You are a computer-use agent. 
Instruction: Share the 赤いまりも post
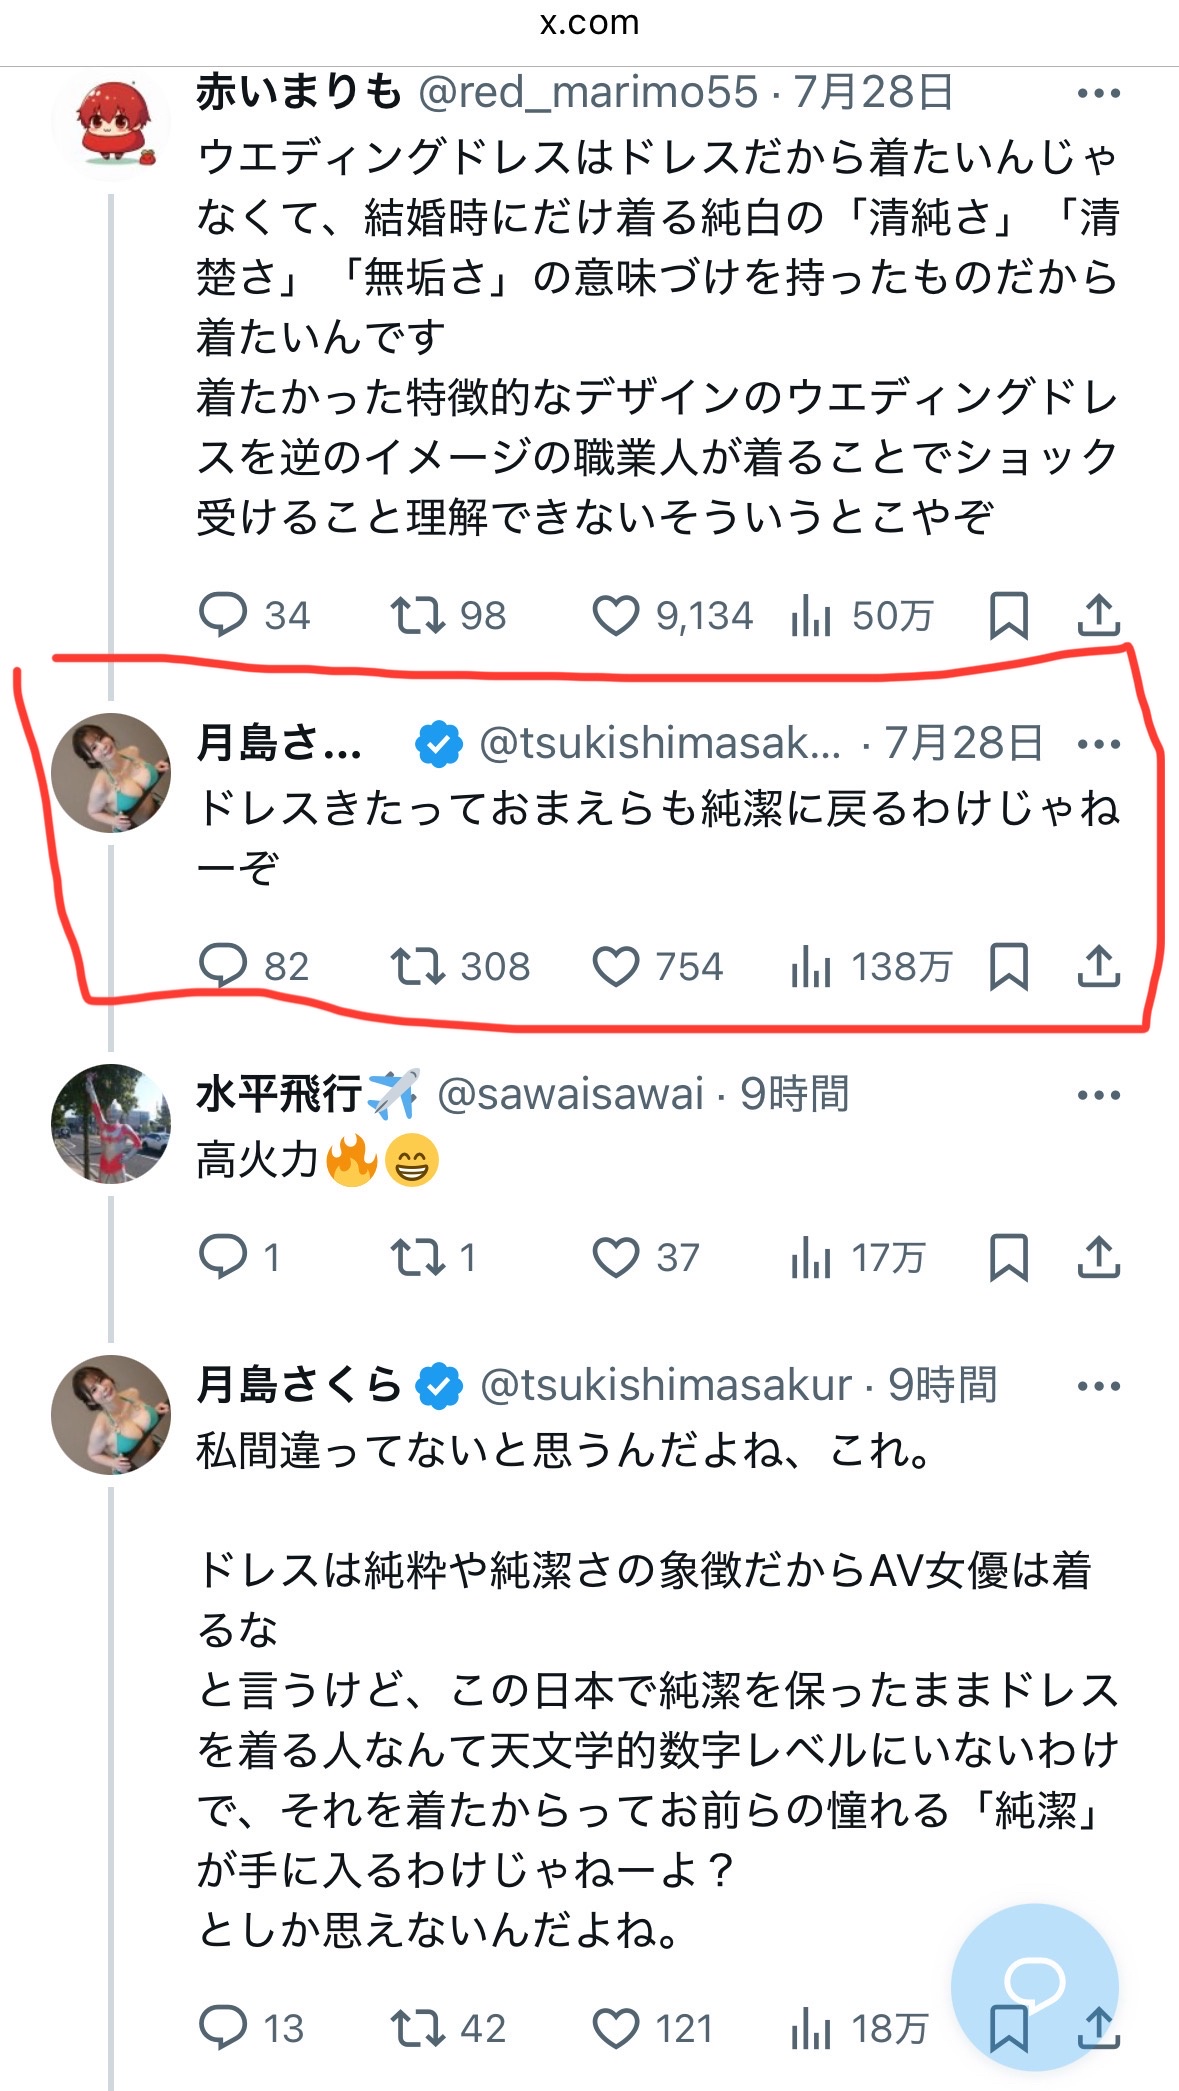1098,615
